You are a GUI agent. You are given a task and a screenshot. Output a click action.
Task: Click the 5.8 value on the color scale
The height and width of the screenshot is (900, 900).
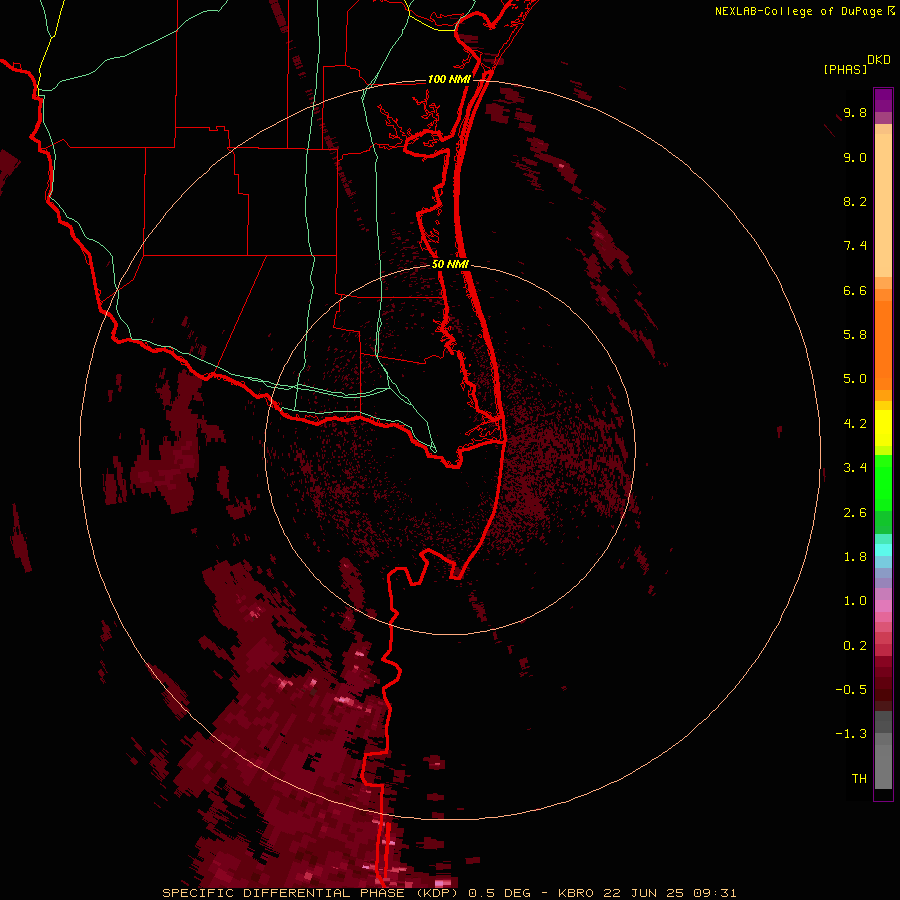pyautogui.click(x=855, y=334)
